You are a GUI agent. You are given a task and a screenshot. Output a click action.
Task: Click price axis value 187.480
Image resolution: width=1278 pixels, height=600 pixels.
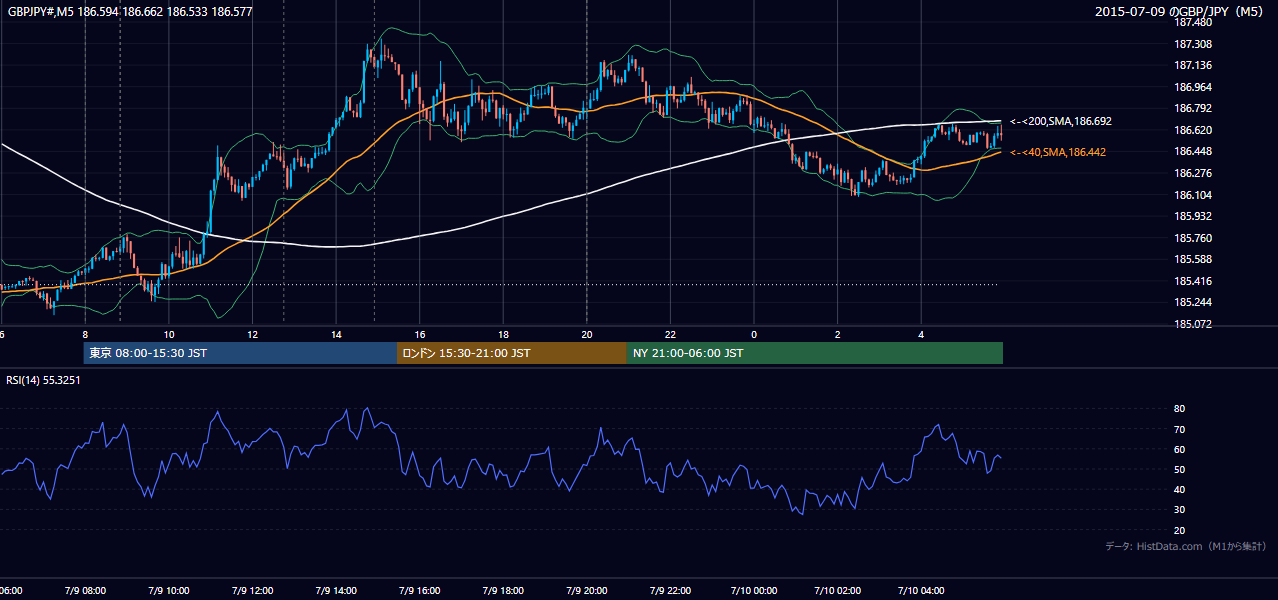pyautogui.click(x=1192, y=23)
